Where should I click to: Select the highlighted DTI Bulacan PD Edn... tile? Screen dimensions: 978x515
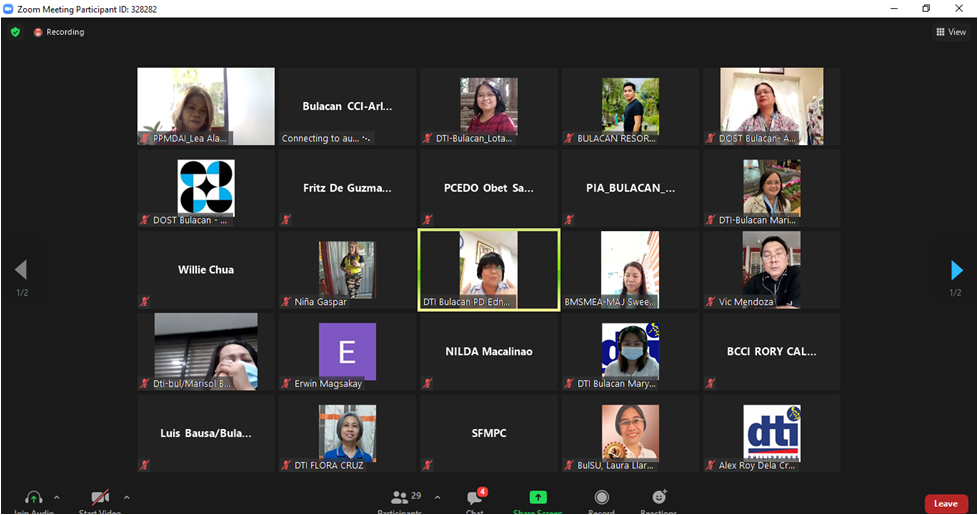pos(489,270)
